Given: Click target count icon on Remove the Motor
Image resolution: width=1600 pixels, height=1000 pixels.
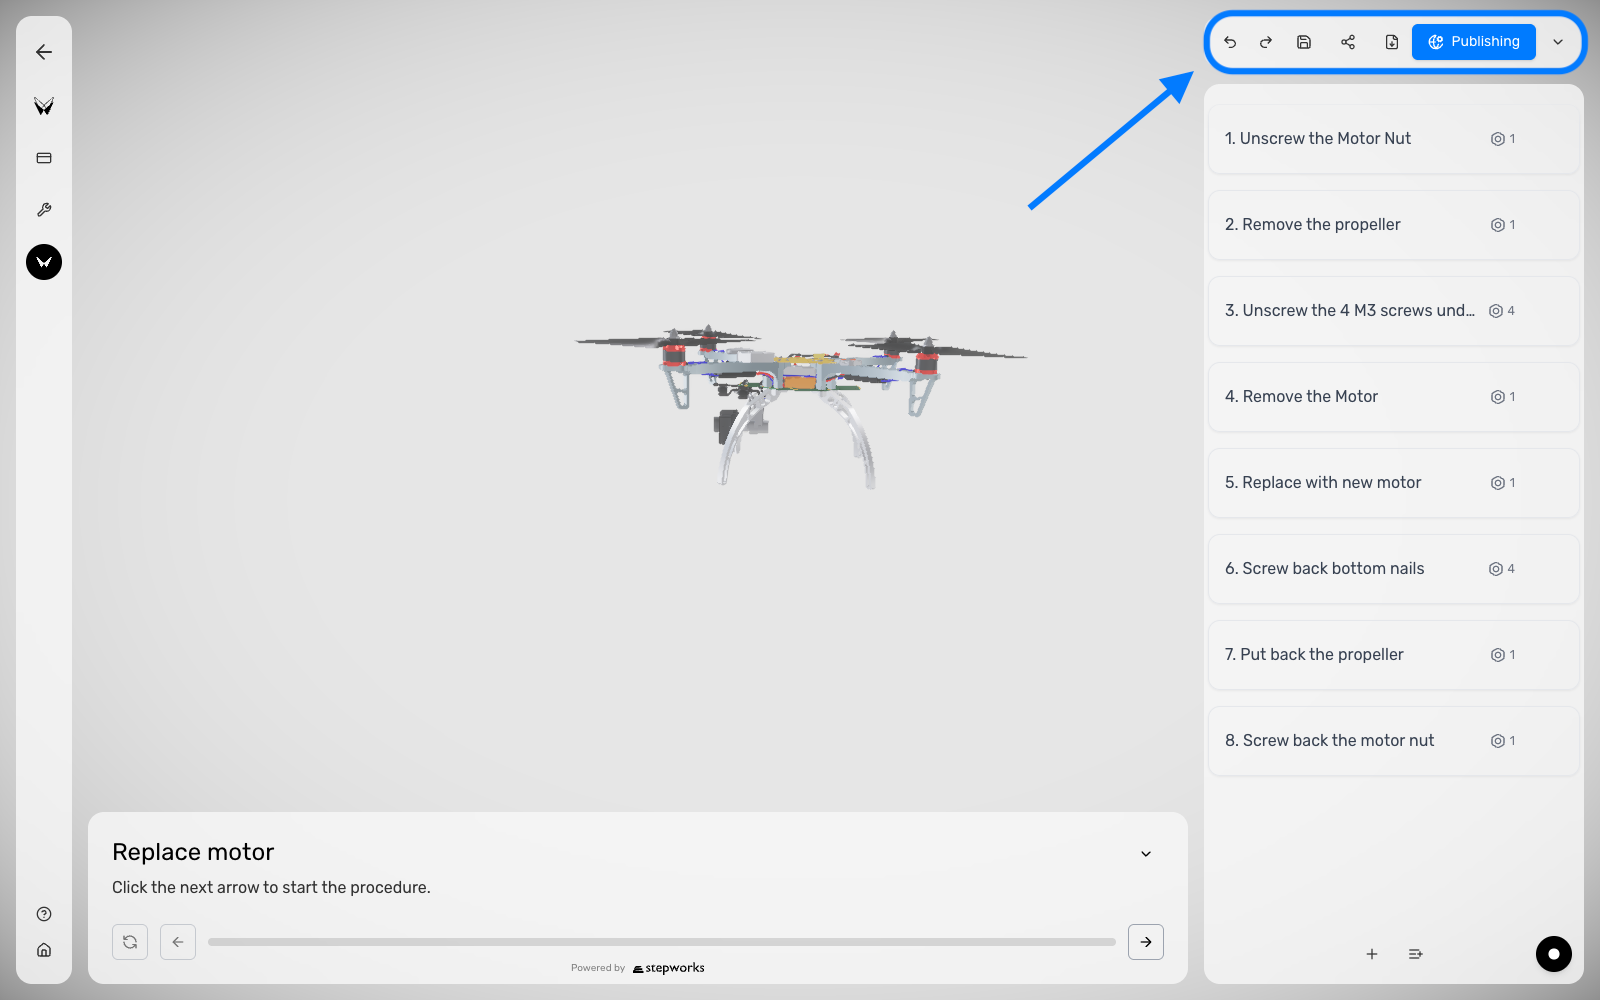Looking at the screenshot, I should 1498,397.
